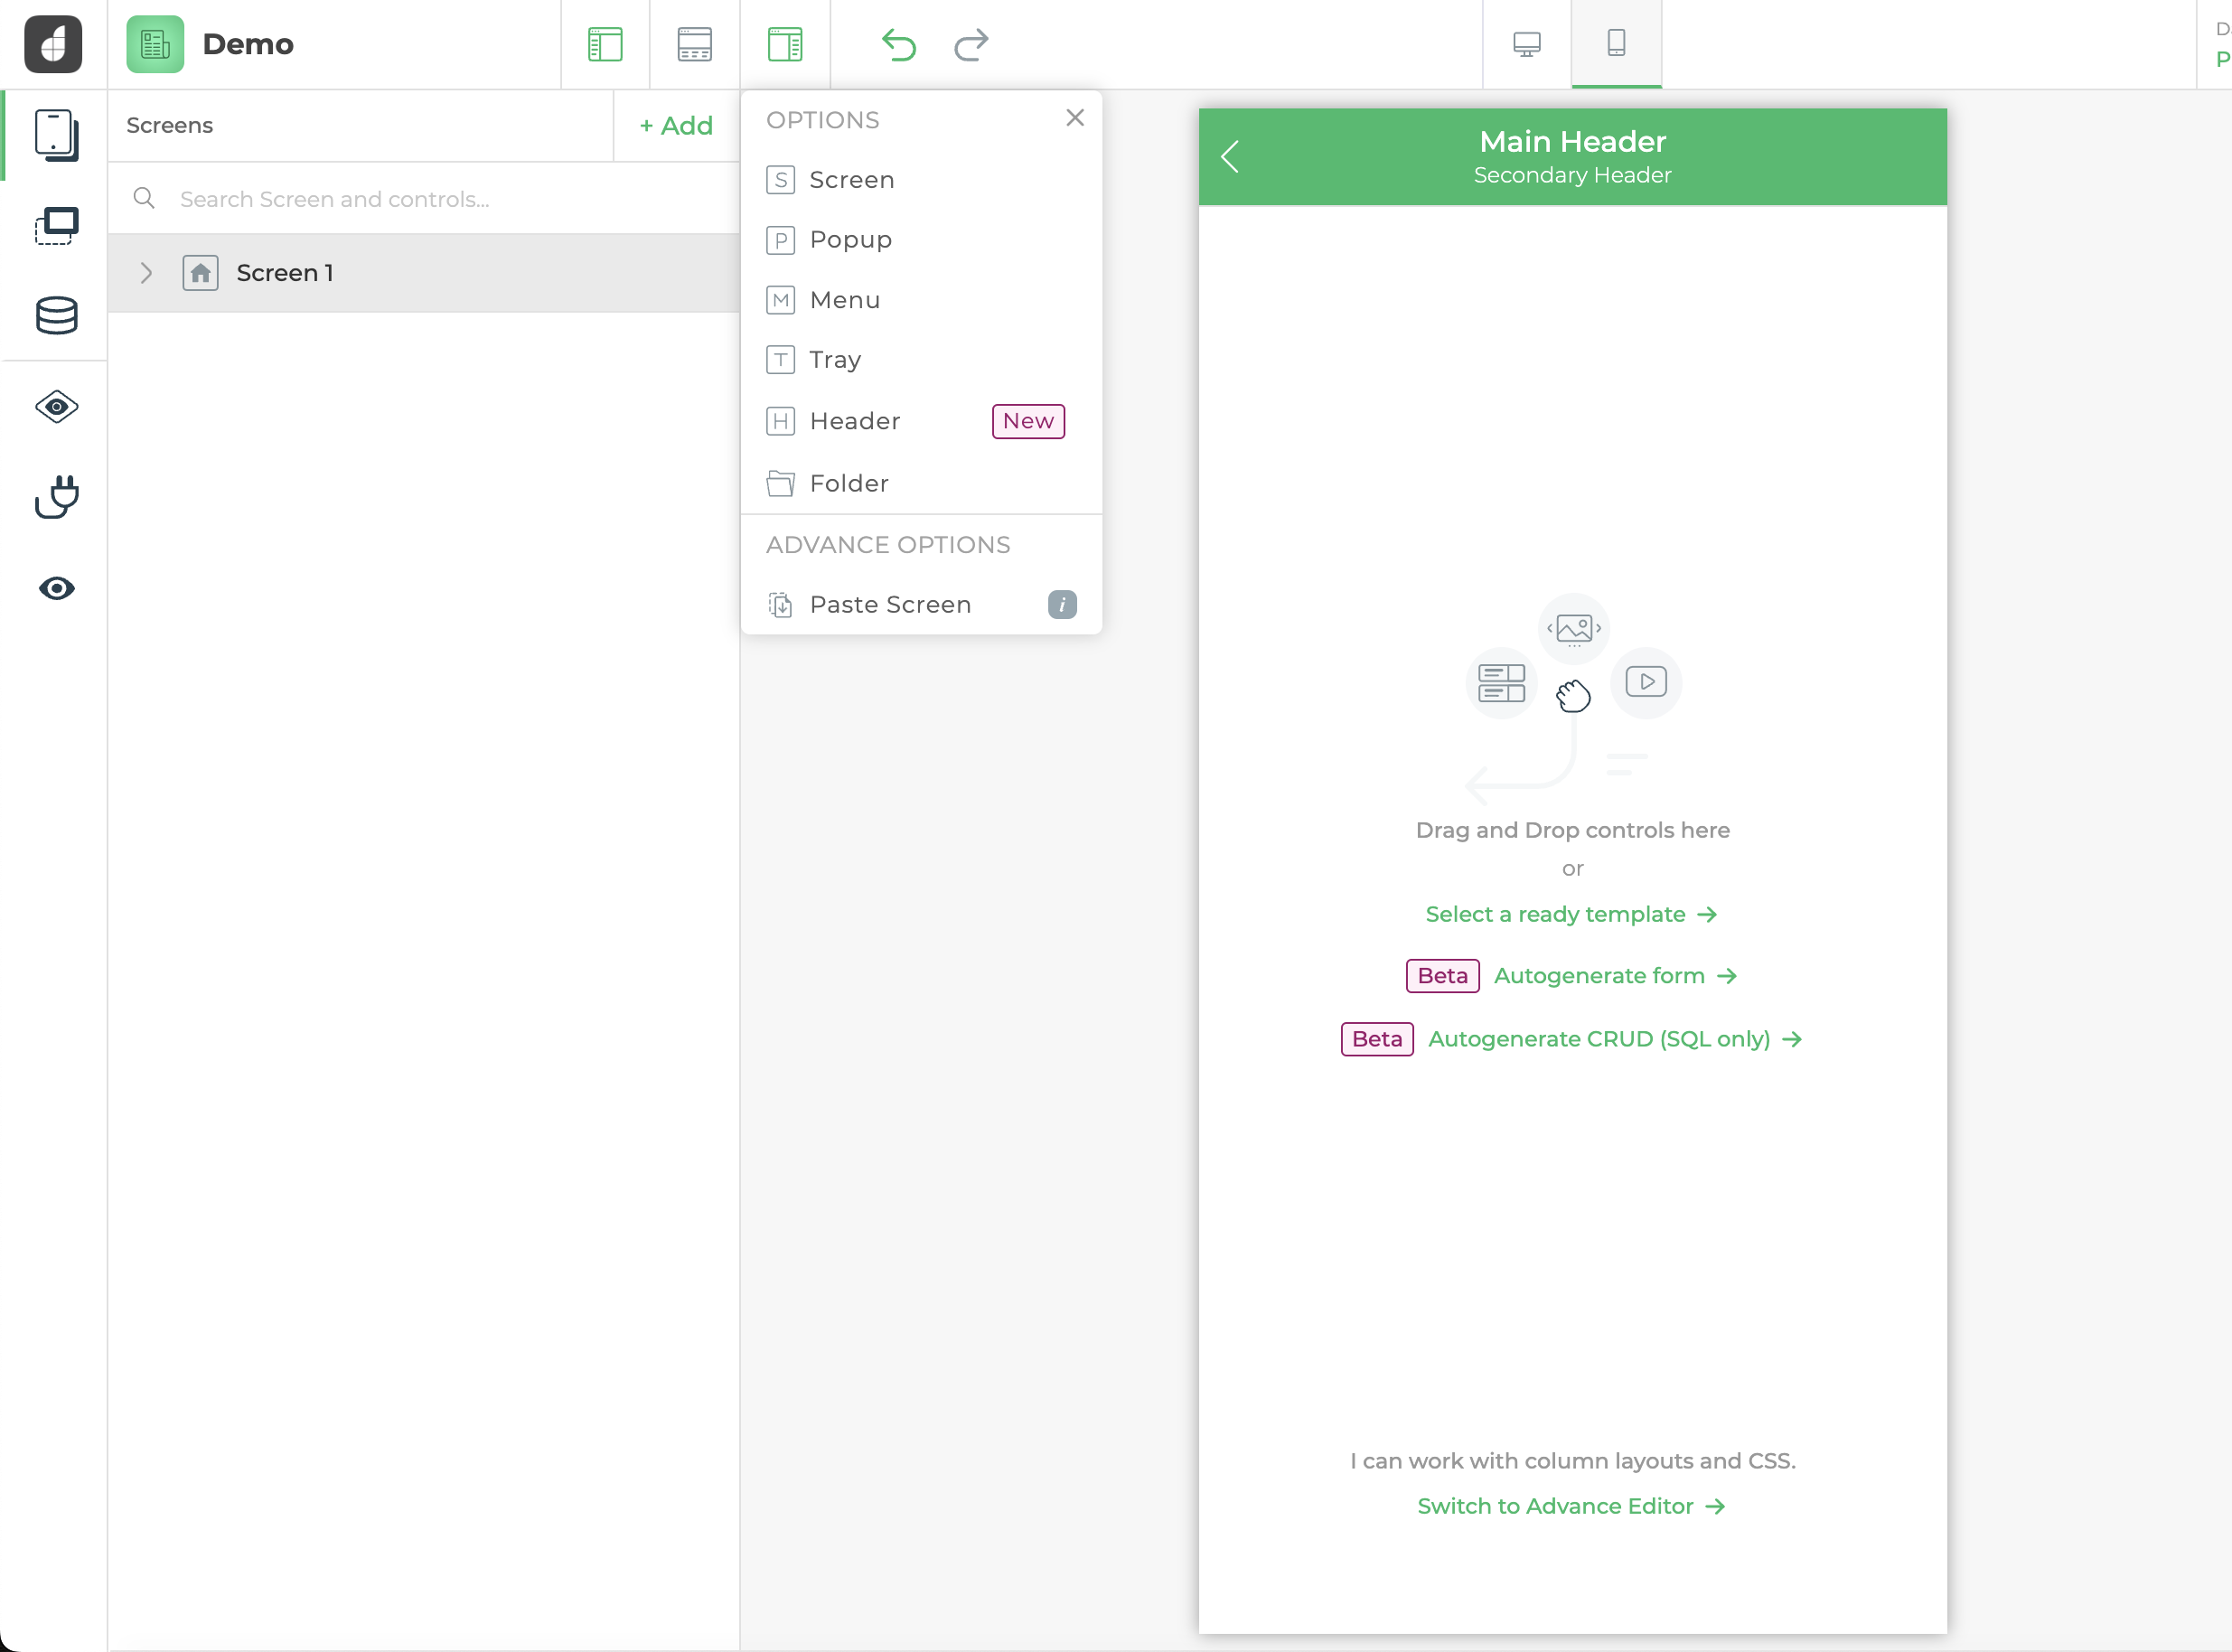The height and width of the screenshot is (1652, 2232).
Task: Click the redo action icon
Action: point(971,43)
